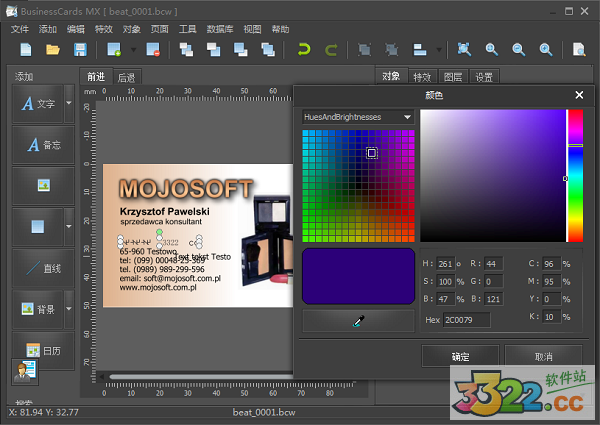
Task: Switch to the 特效 panel tab
Action: (422, 77)
